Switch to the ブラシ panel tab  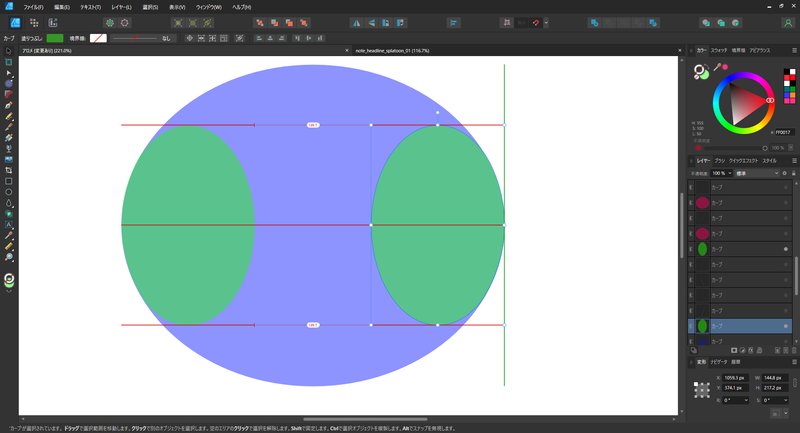click(x=719, y=161)
